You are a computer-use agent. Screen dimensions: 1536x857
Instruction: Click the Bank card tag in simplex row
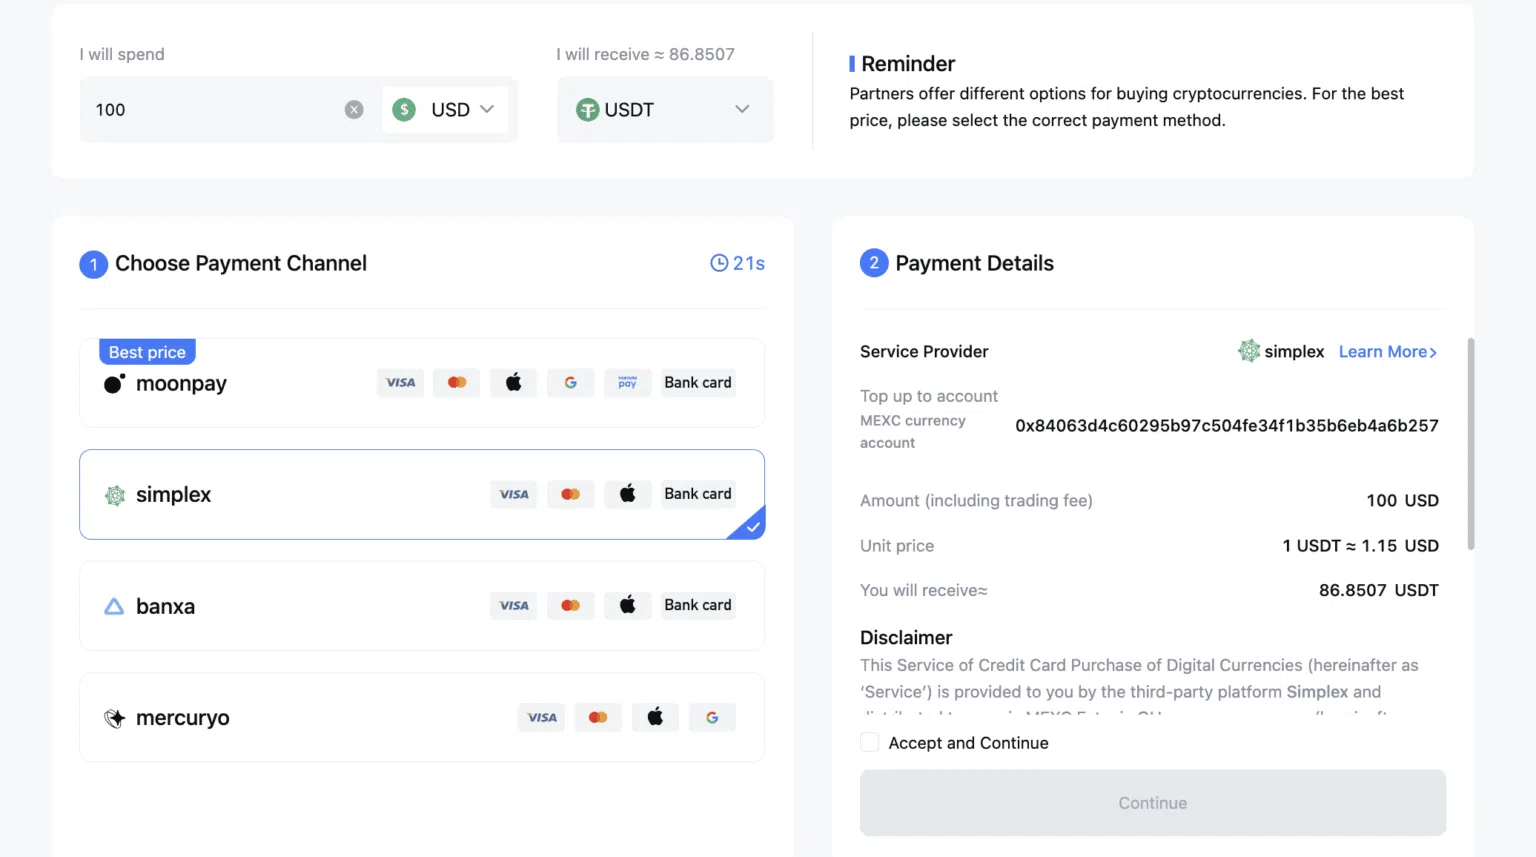(x=698, y=494)
